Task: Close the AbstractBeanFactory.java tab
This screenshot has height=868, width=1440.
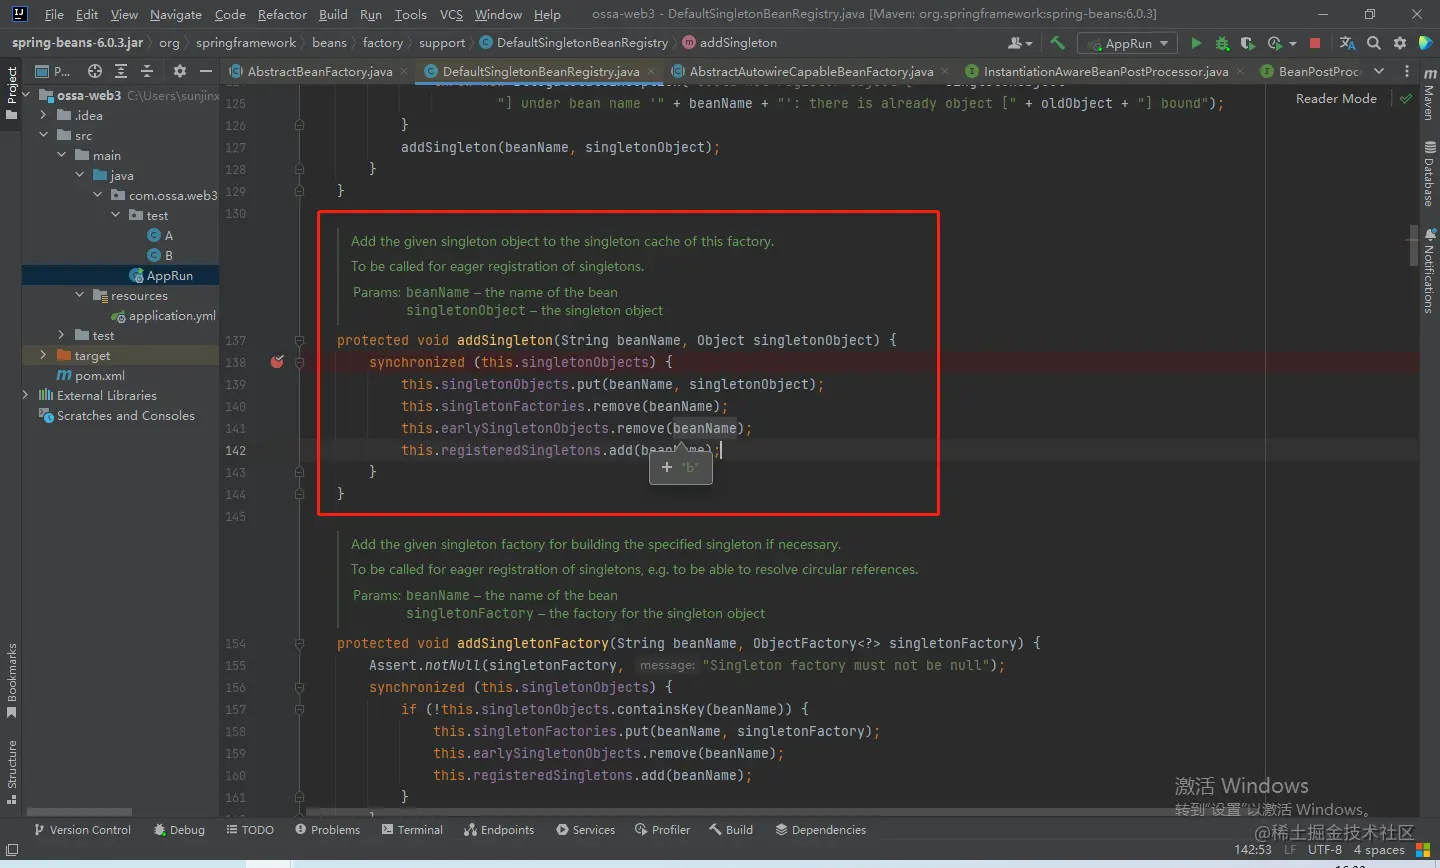Action: (404, 72)
